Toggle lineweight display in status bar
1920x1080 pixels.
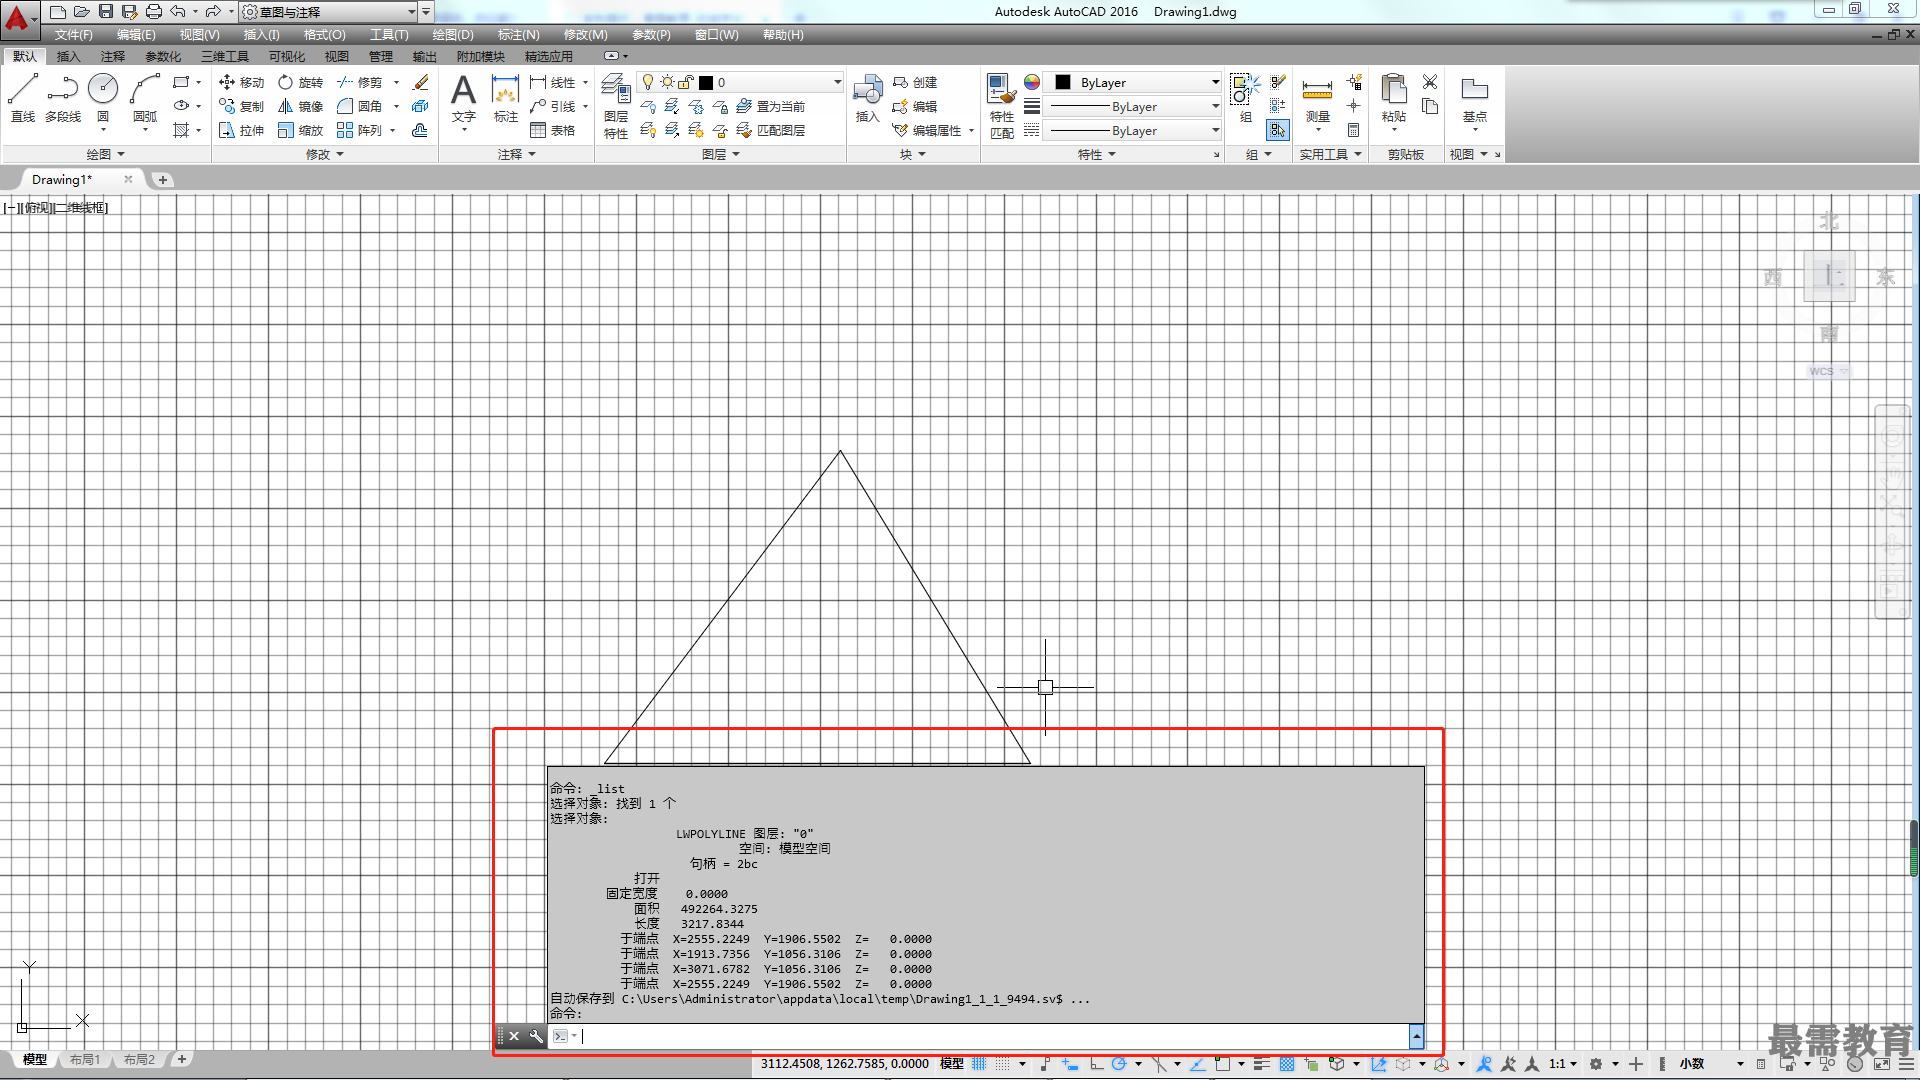1262,1064
